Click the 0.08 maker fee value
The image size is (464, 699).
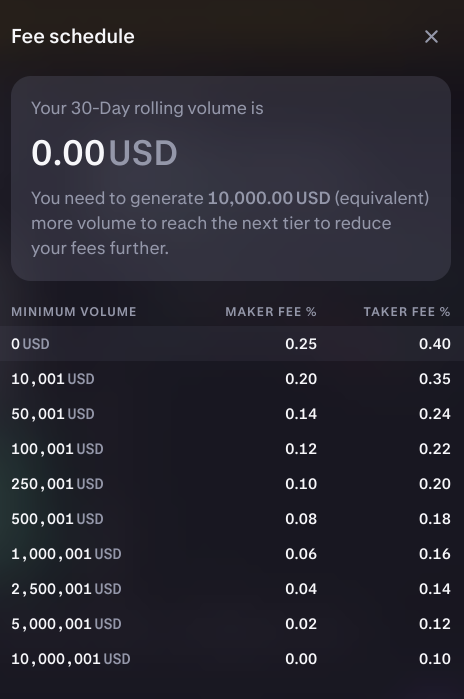point(301,519)
